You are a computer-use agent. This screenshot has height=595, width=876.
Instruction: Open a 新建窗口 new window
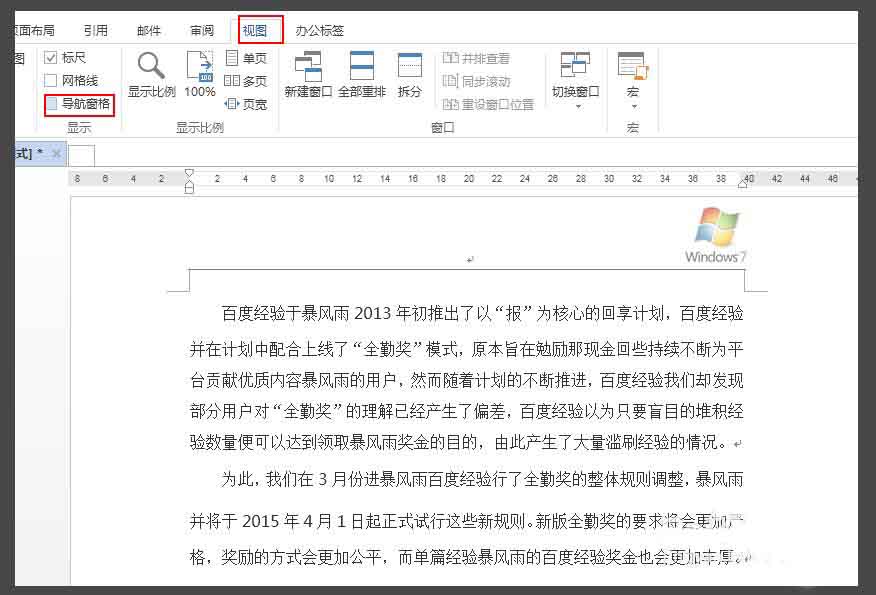[308, 75]
